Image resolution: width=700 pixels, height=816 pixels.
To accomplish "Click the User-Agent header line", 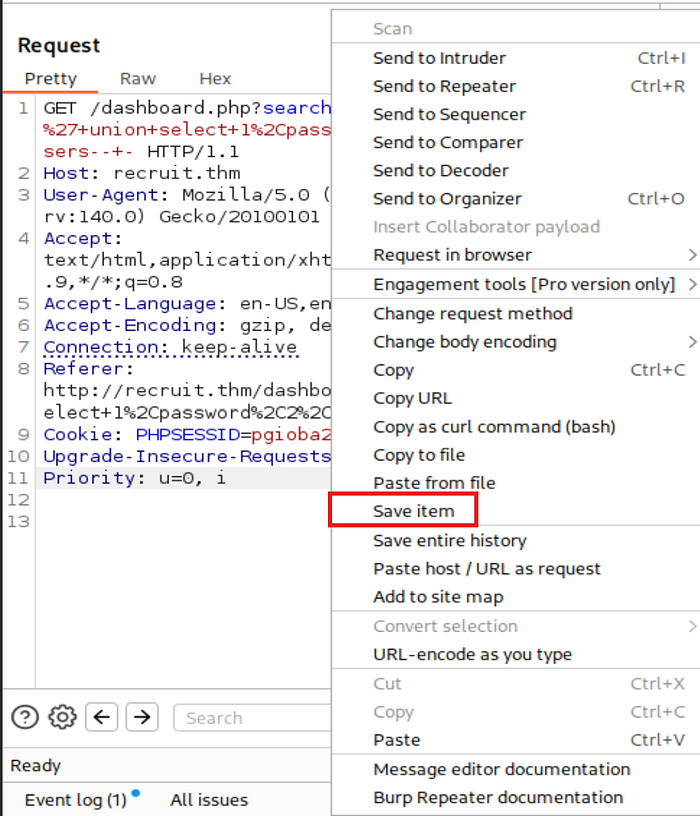I will coord(187,205).
